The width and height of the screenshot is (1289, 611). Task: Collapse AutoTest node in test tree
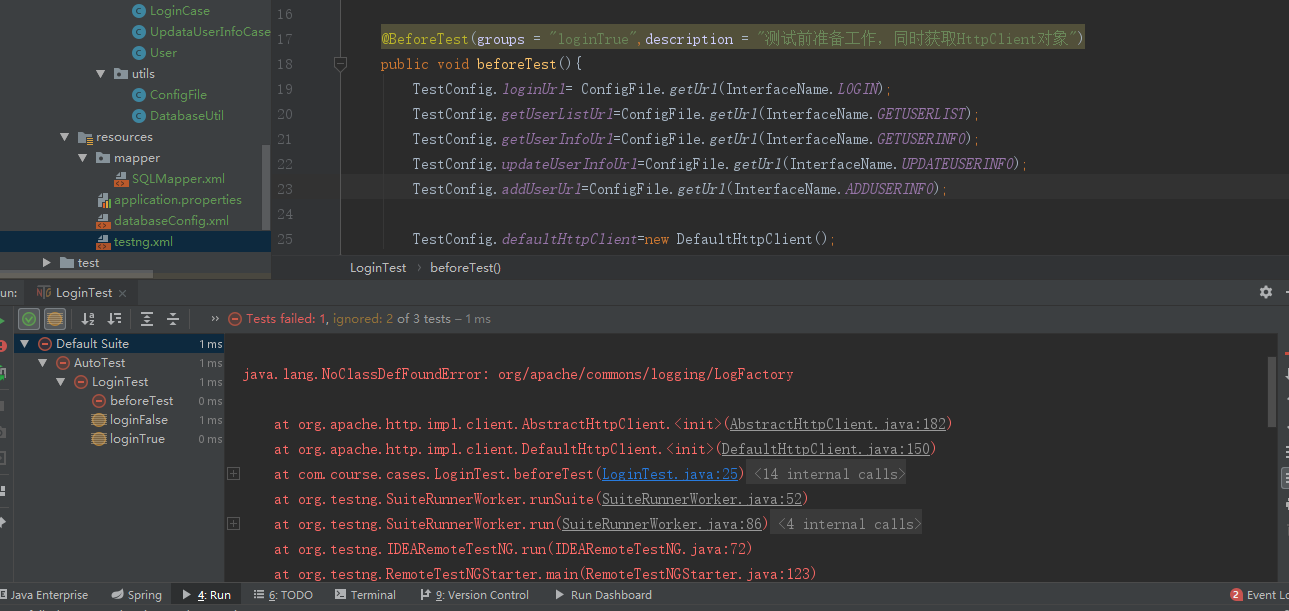(x=43, y=363)
